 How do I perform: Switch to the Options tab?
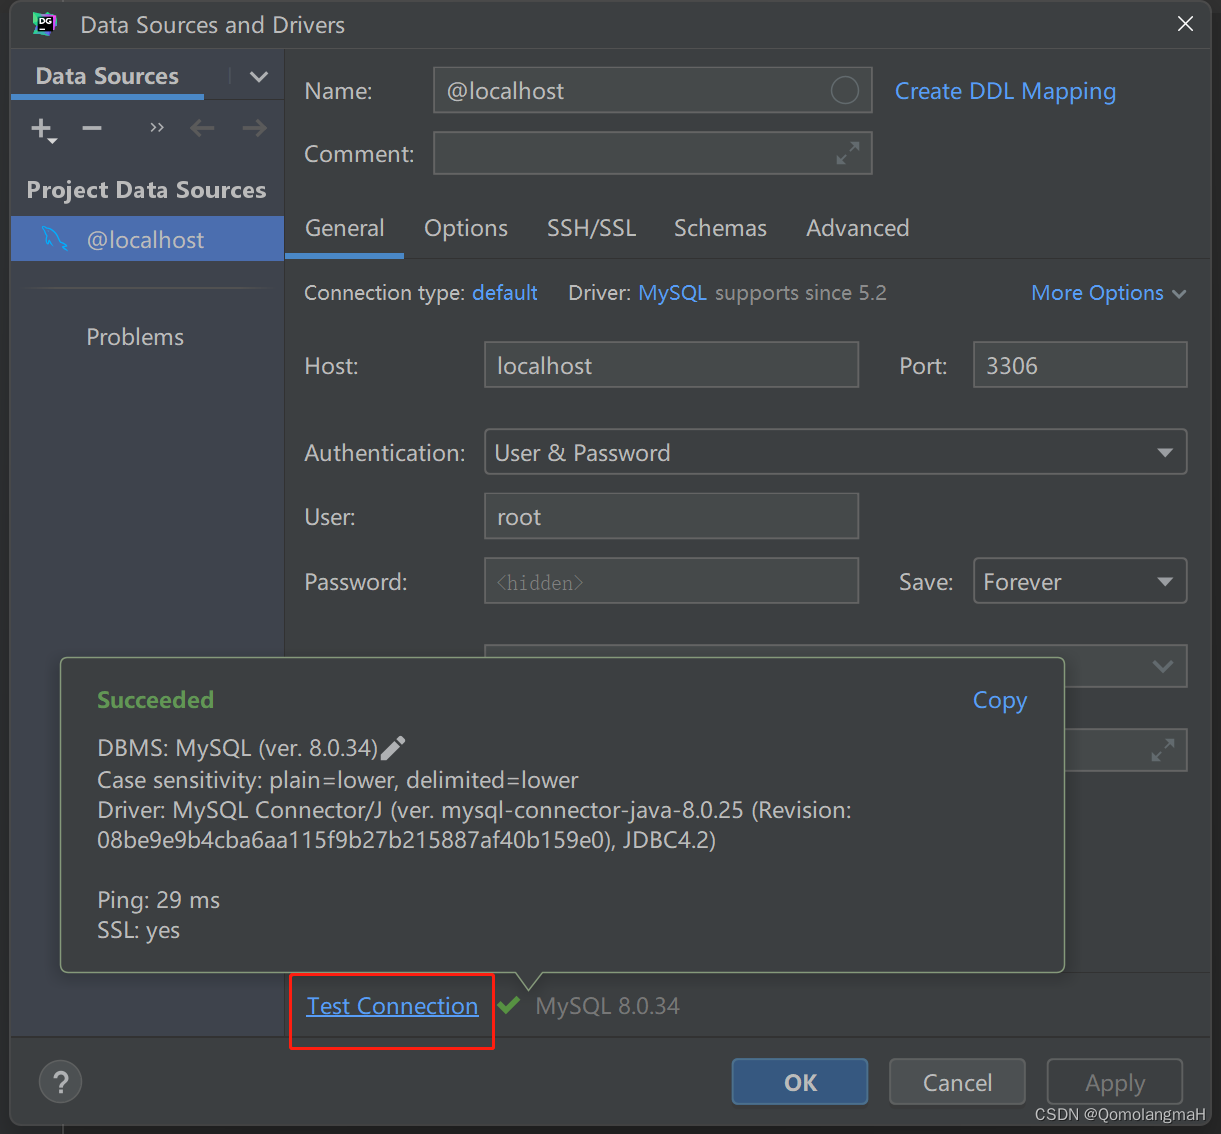pos(466,228)
